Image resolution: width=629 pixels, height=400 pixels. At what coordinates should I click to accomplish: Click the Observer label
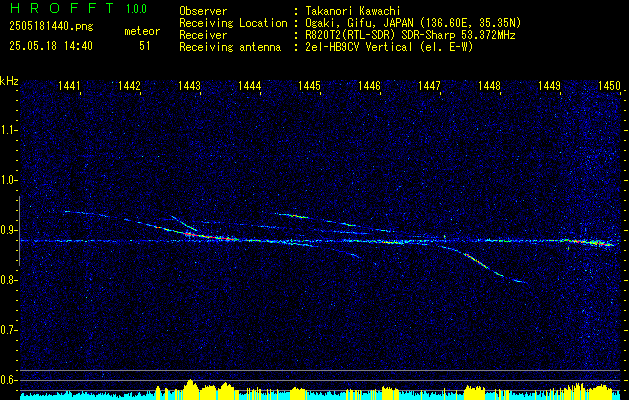[203, 11]
